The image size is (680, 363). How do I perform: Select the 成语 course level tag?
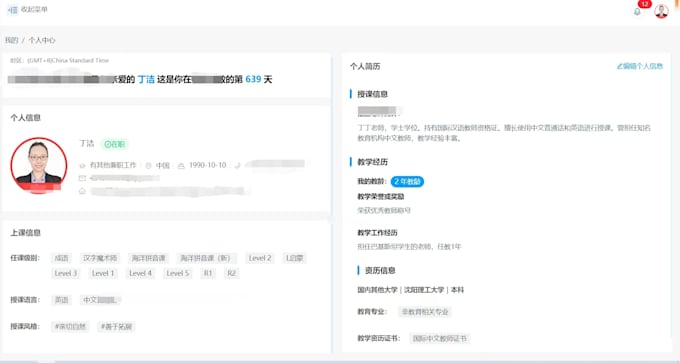point(61,258)
